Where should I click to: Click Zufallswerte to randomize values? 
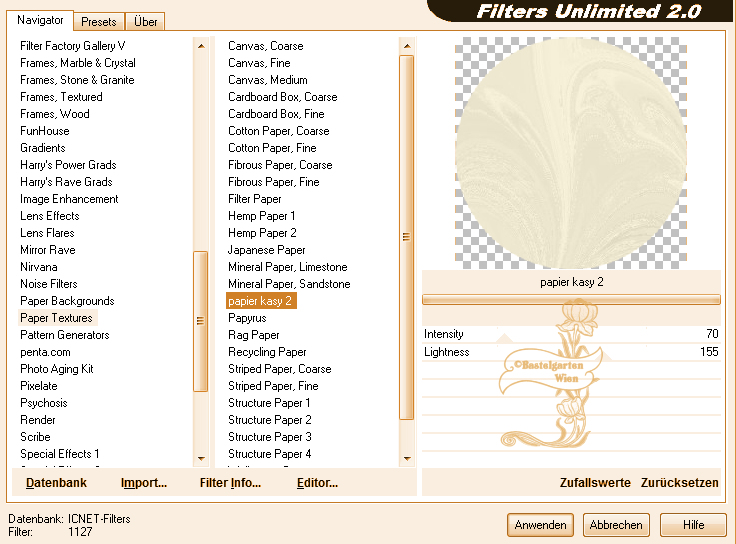(x=595, y=483)
